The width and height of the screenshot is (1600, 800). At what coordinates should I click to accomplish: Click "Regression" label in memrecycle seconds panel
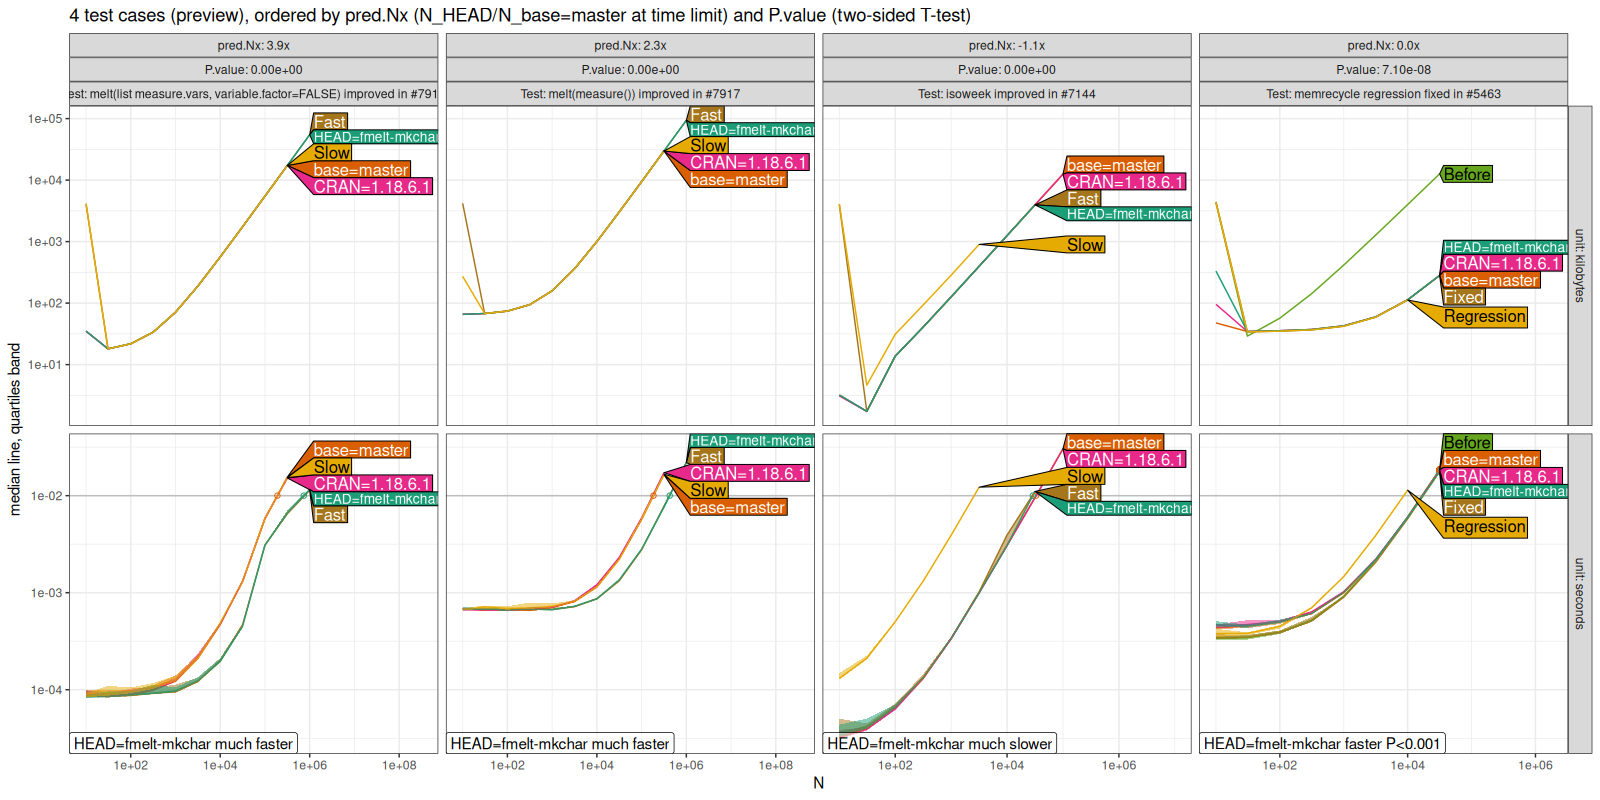point(1485,527)
